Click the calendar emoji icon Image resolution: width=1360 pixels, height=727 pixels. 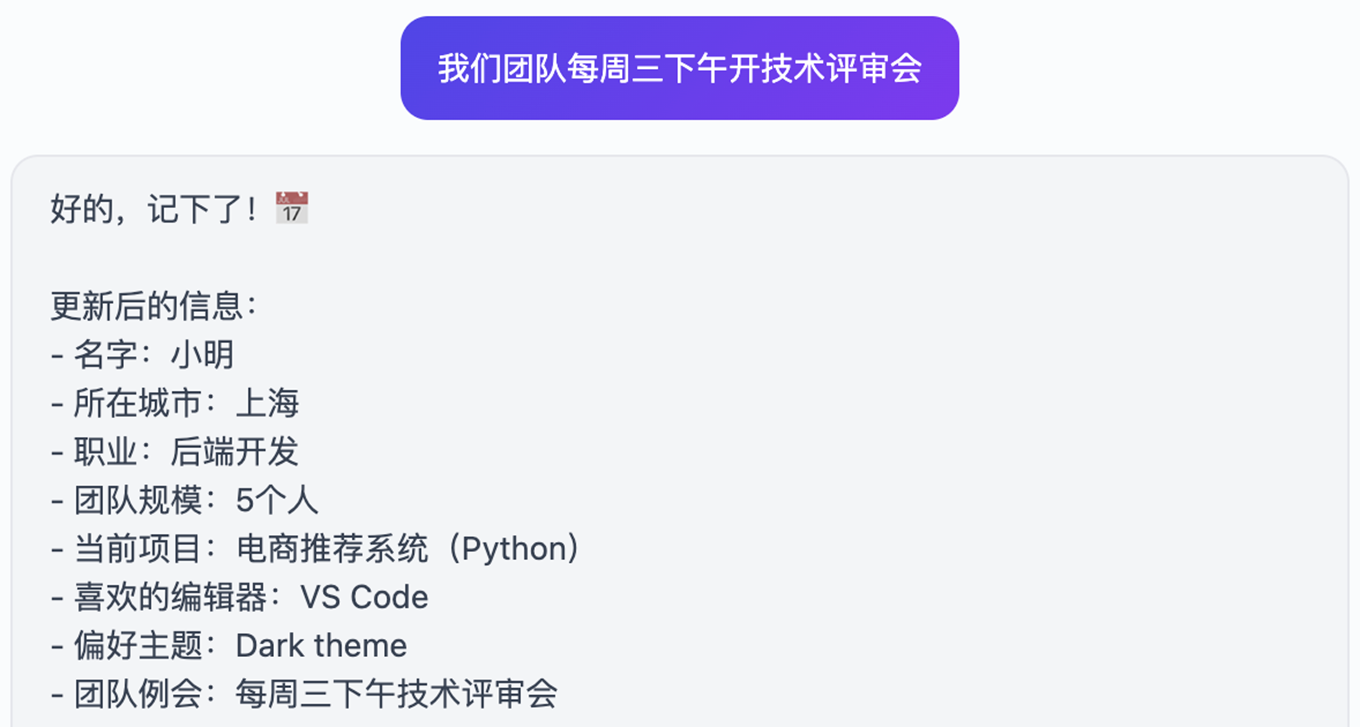coord(292,208)
